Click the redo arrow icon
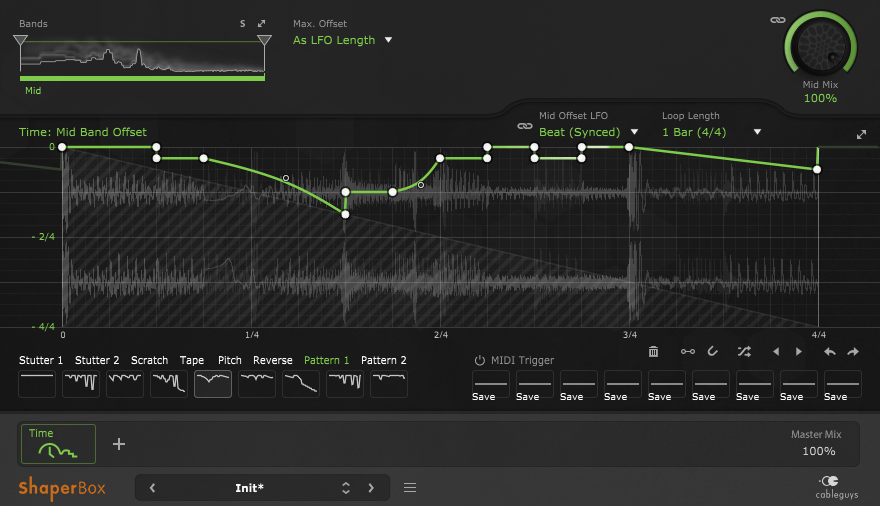Image resolution: width=880 pixels, height=506 pixels. click(853, 352)
